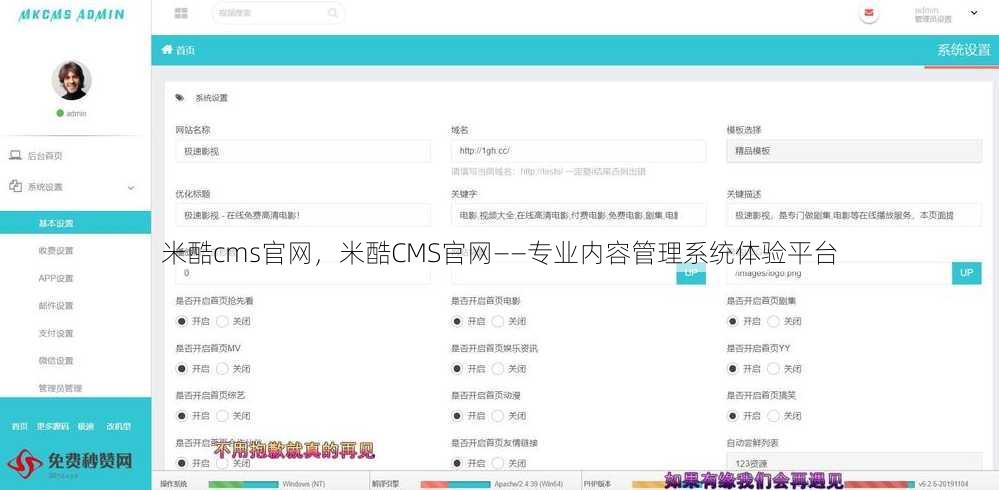Image resolution: width=999 pixels, height=490 pixels.
Task: Collapse the 系统设置 sidebar chevron
Action: (x=131, y=188)
